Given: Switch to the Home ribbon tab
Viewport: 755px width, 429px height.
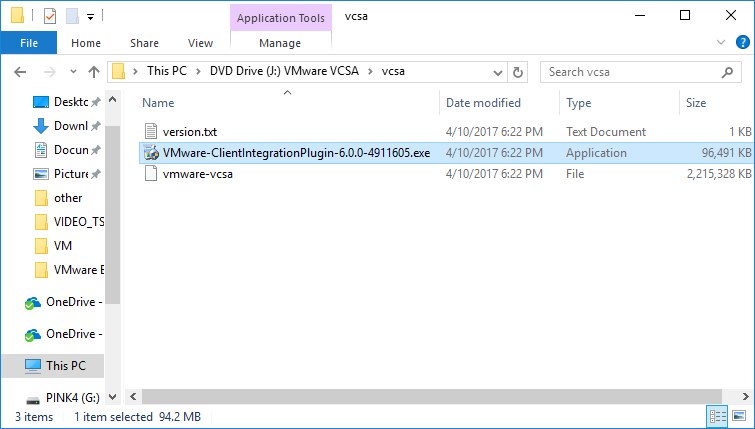Looking at the screenshot, I should pos(86,43).
